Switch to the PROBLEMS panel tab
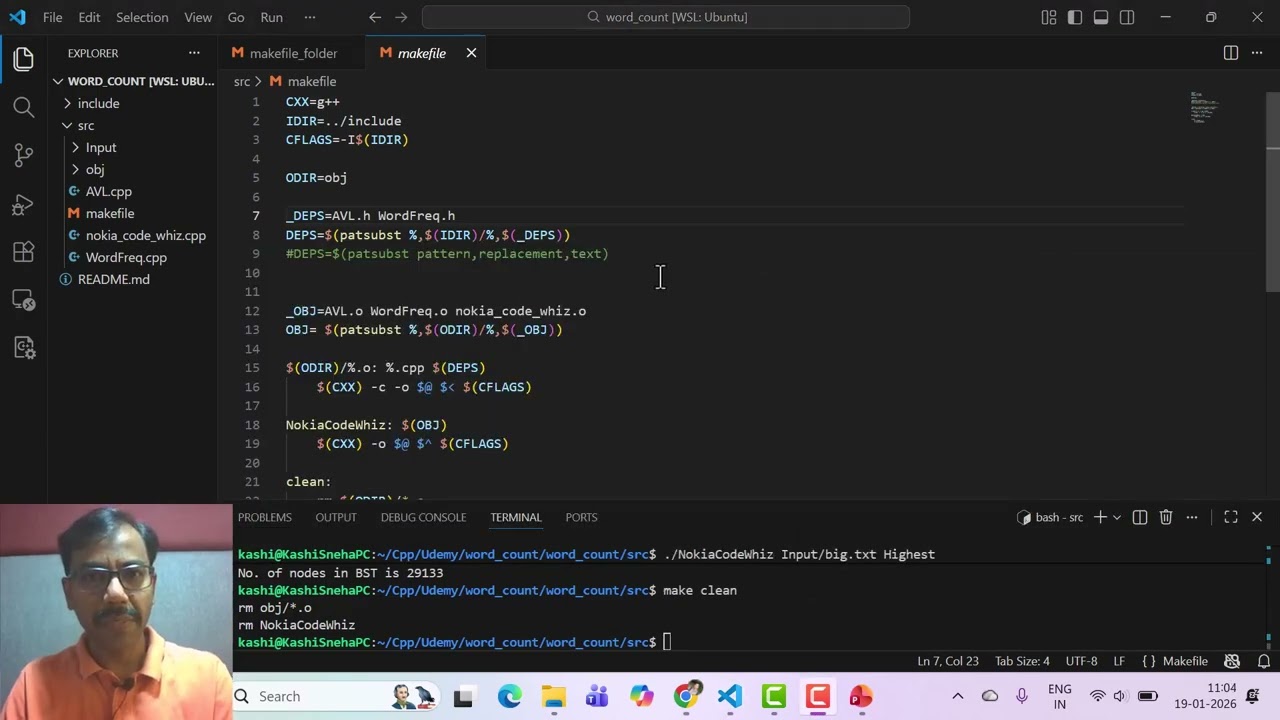This screenshot has width=1280, height=720. (265, 517)
